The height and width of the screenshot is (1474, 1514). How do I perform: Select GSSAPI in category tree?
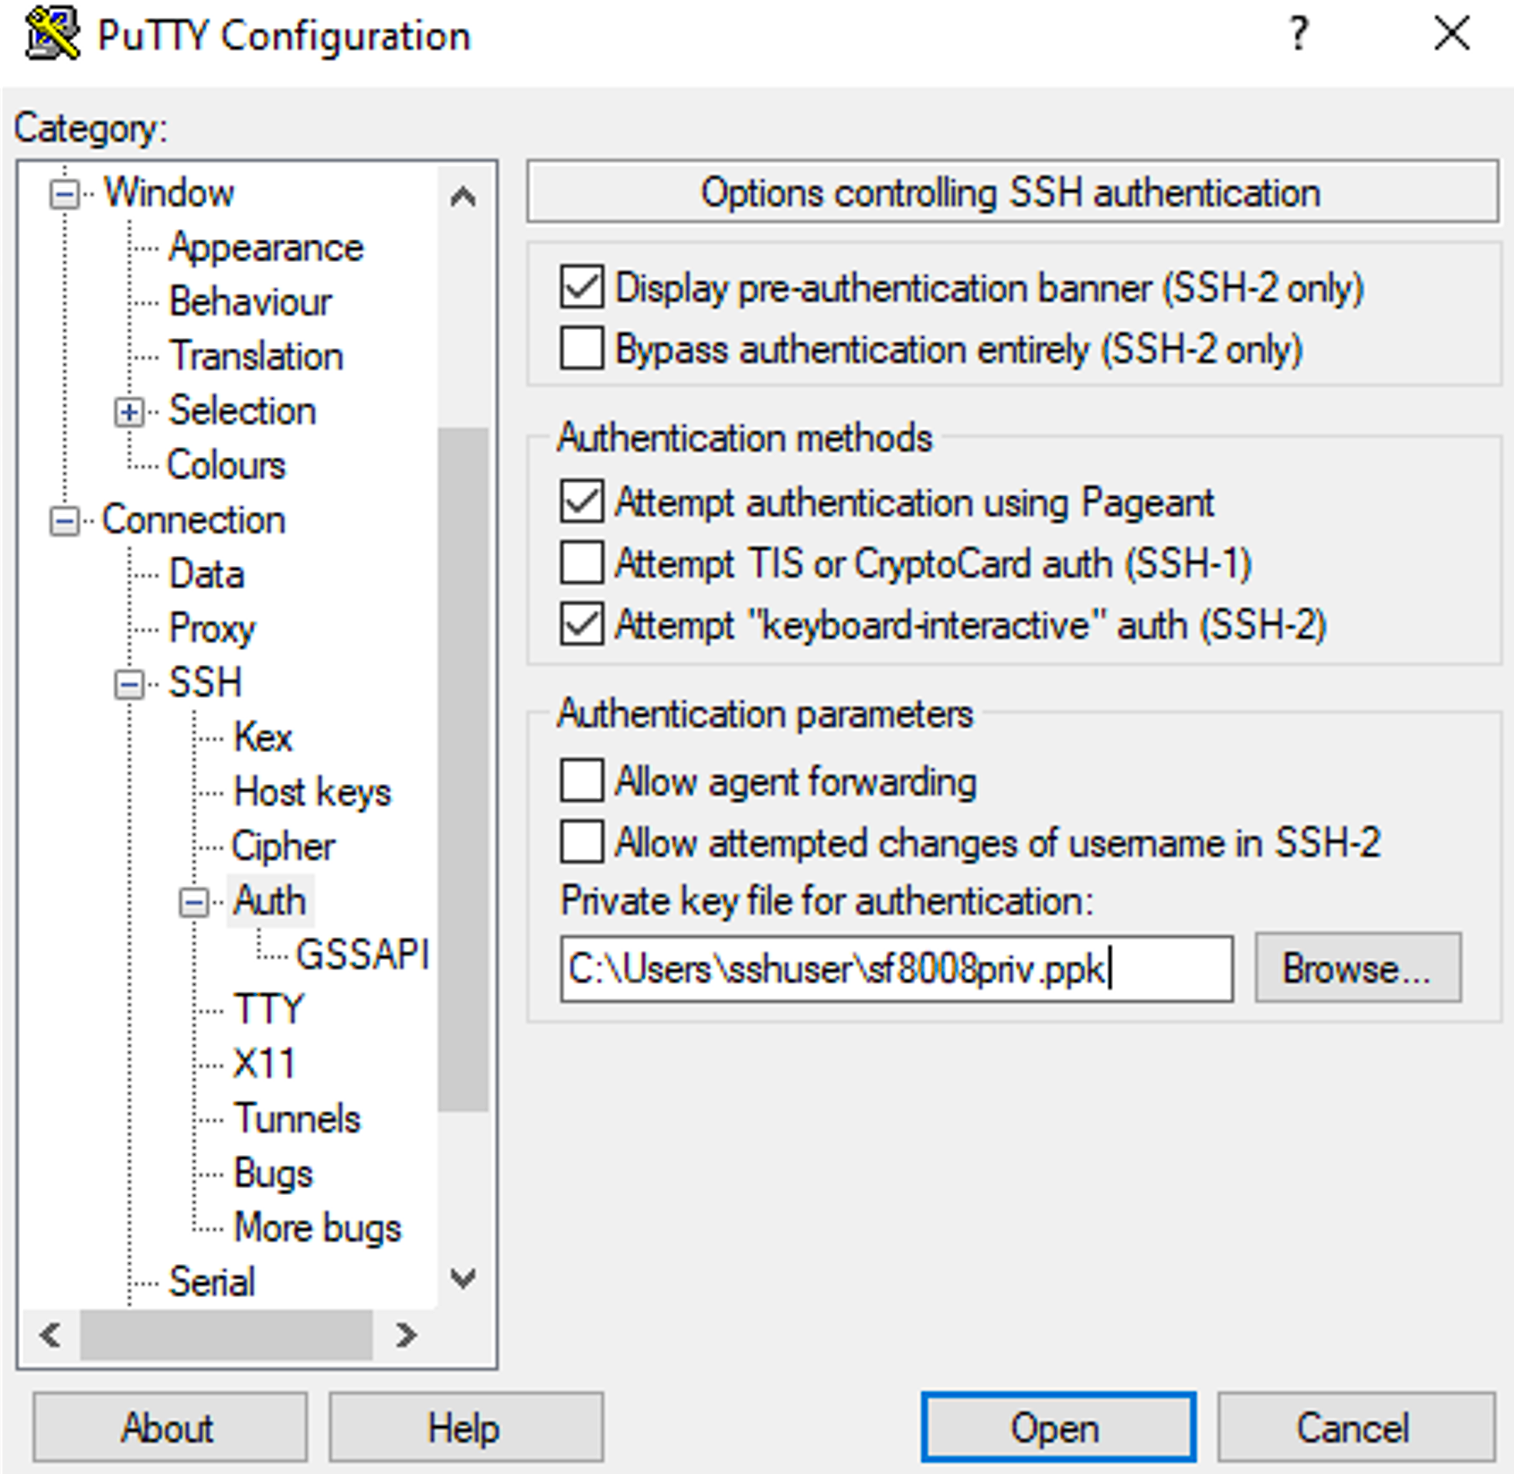pyautogui.click(x=361, y=954)
